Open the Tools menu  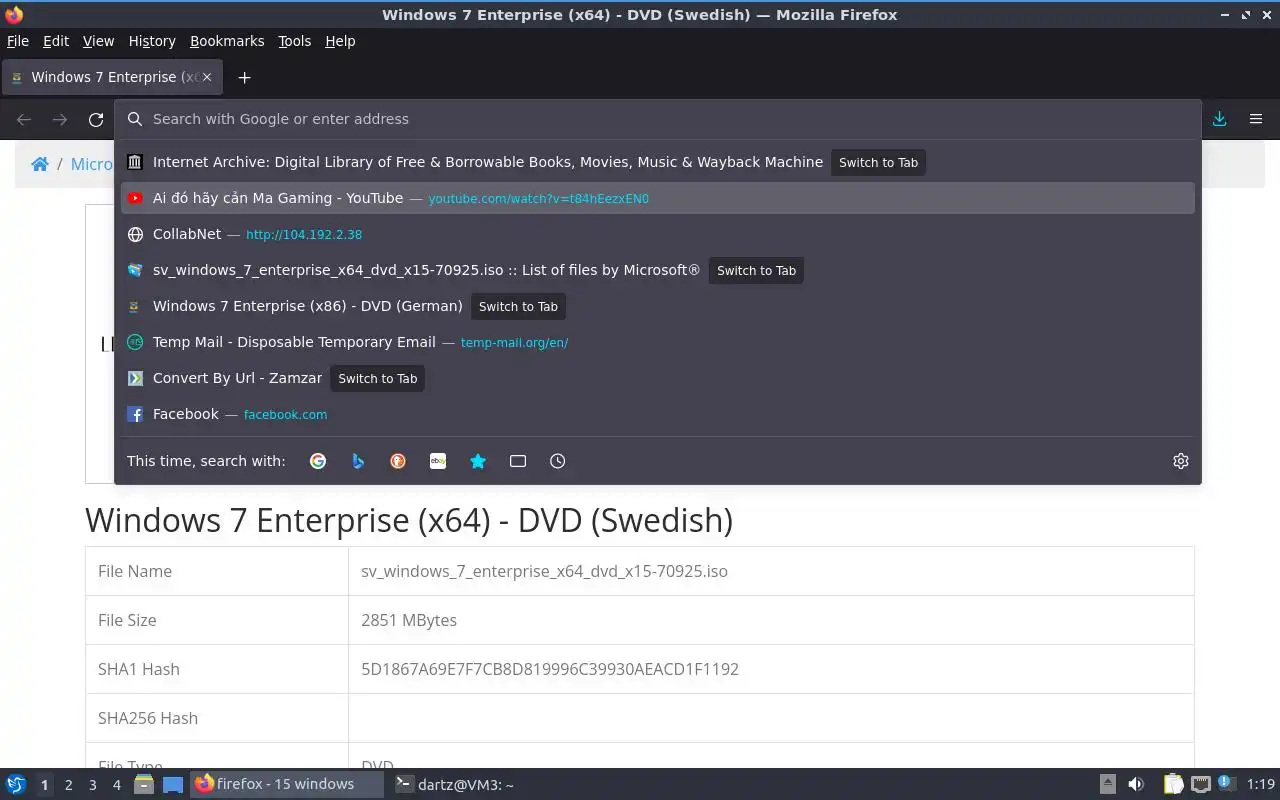(x=295, y=41)
